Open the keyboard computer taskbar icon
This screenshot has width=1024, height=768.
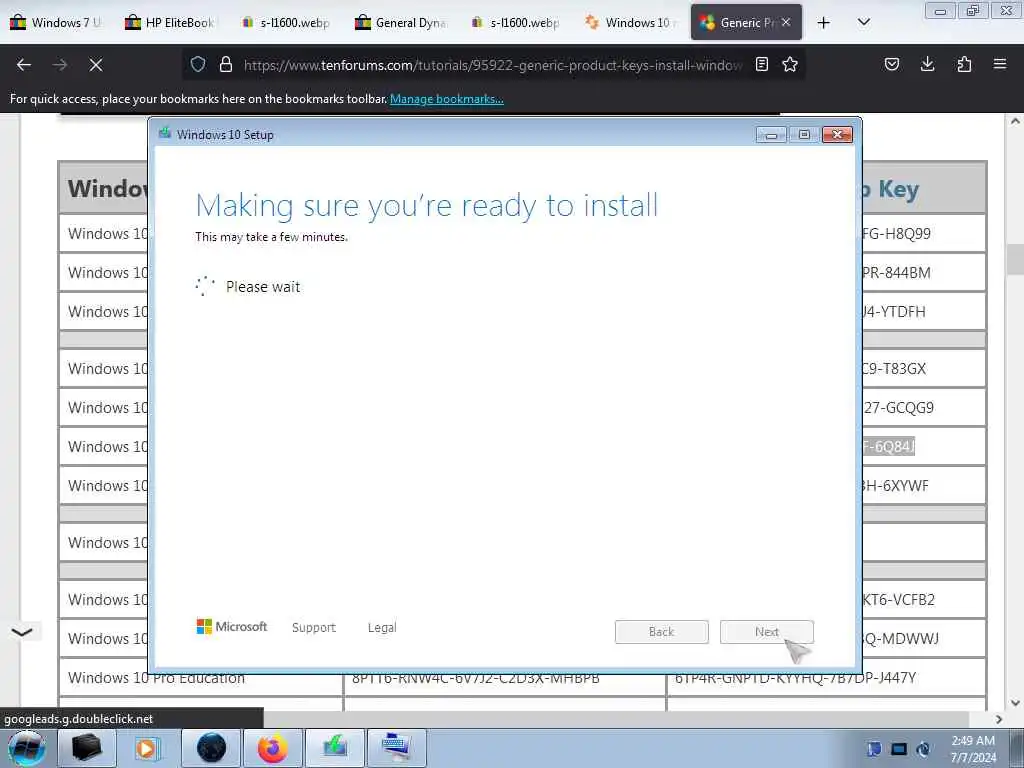coord(397,748)
